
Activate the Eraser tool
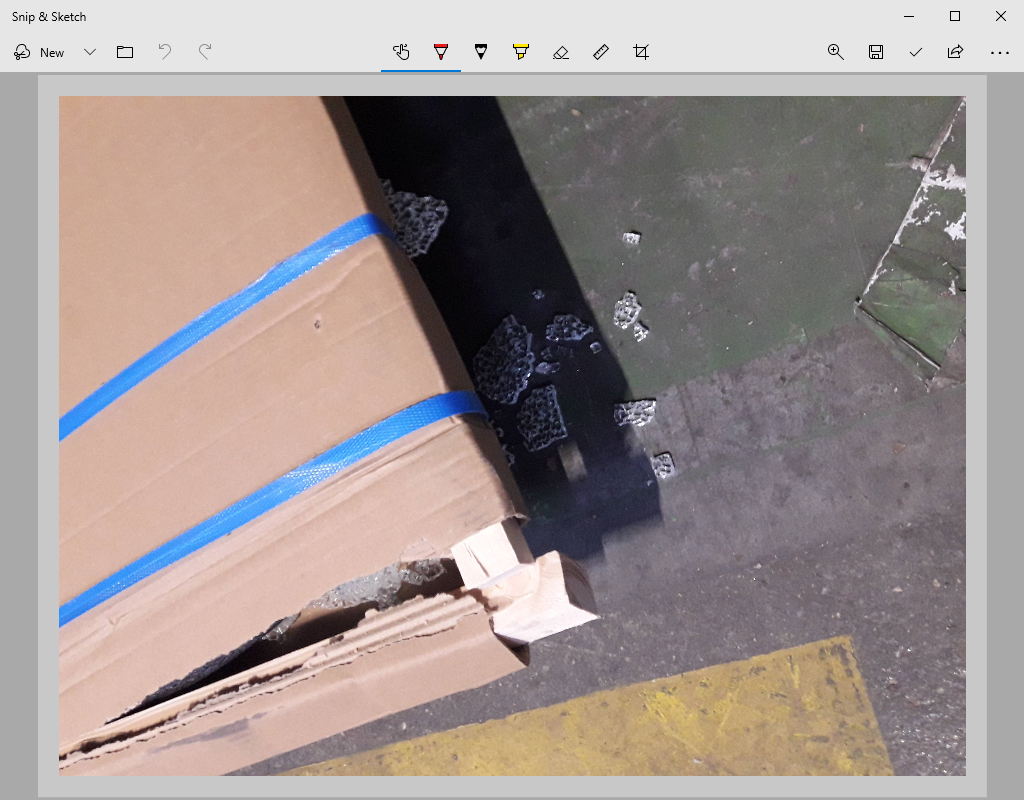[561, 52]
